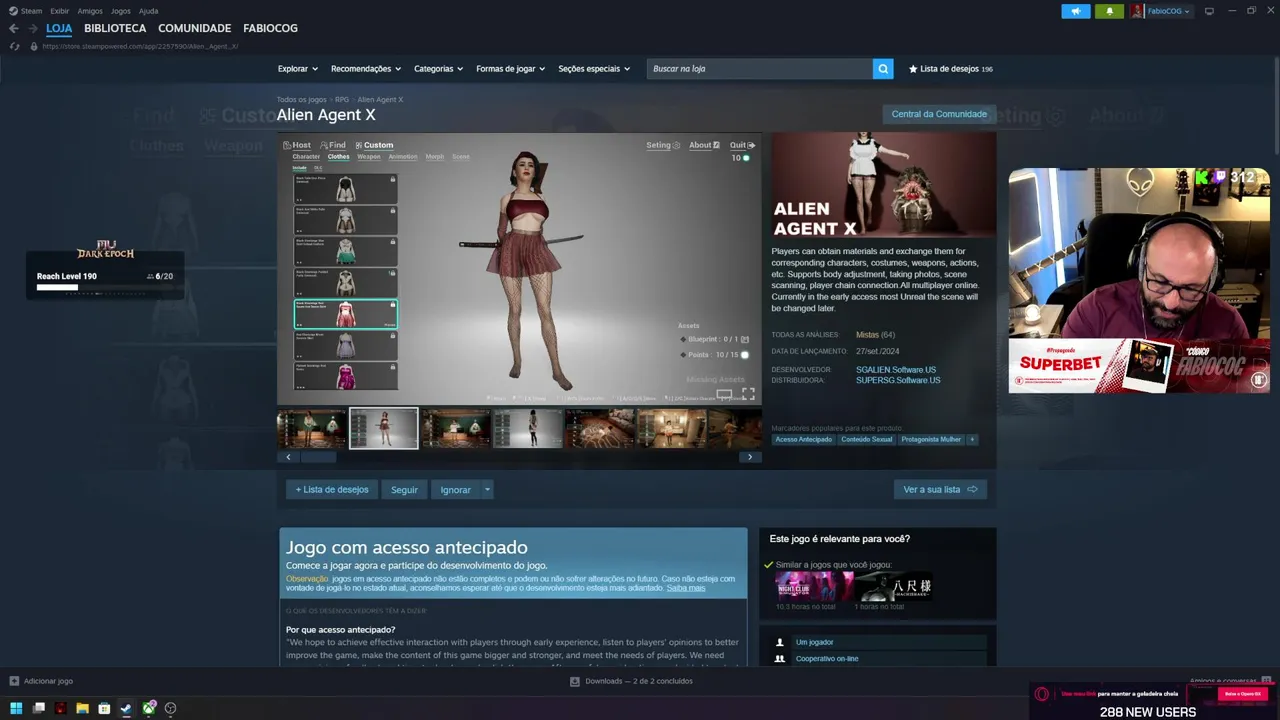
Task: Click the RPG breadcrumb link
Action: coord(342,100)
